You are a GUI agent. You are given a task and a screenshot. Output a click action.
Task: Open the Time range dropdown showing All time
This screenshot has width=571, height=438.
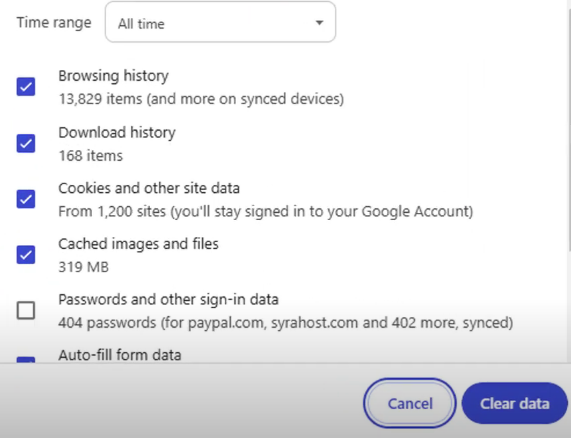(x=220, y=22)
